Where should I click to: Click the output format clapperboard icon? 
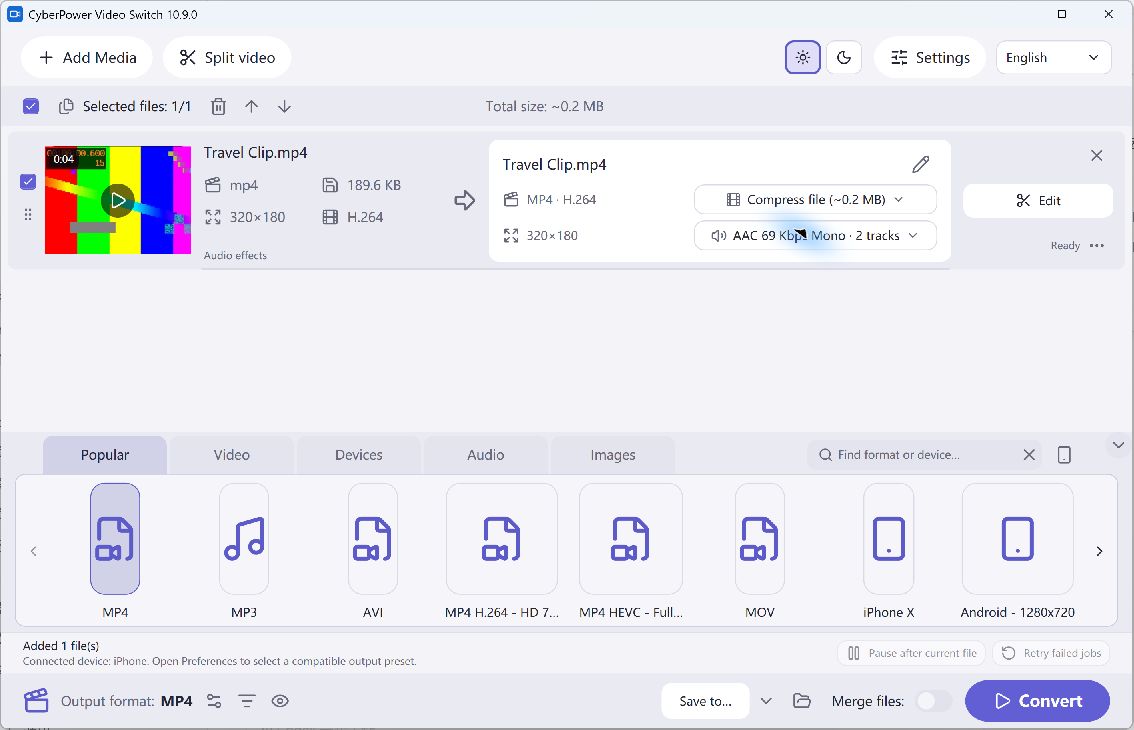pos(36,700)
